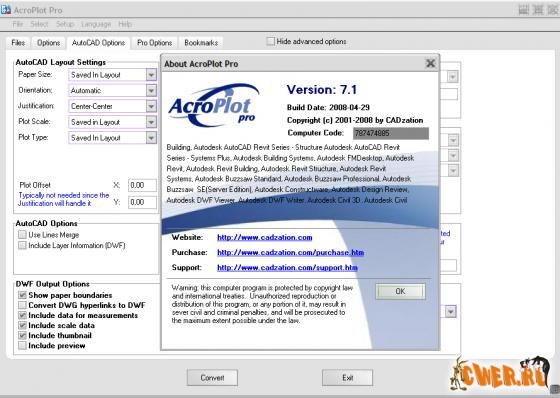Screen dimensions: 560x398
Task: Click the CWER.RU watermark logo
Action: point(500,374)
